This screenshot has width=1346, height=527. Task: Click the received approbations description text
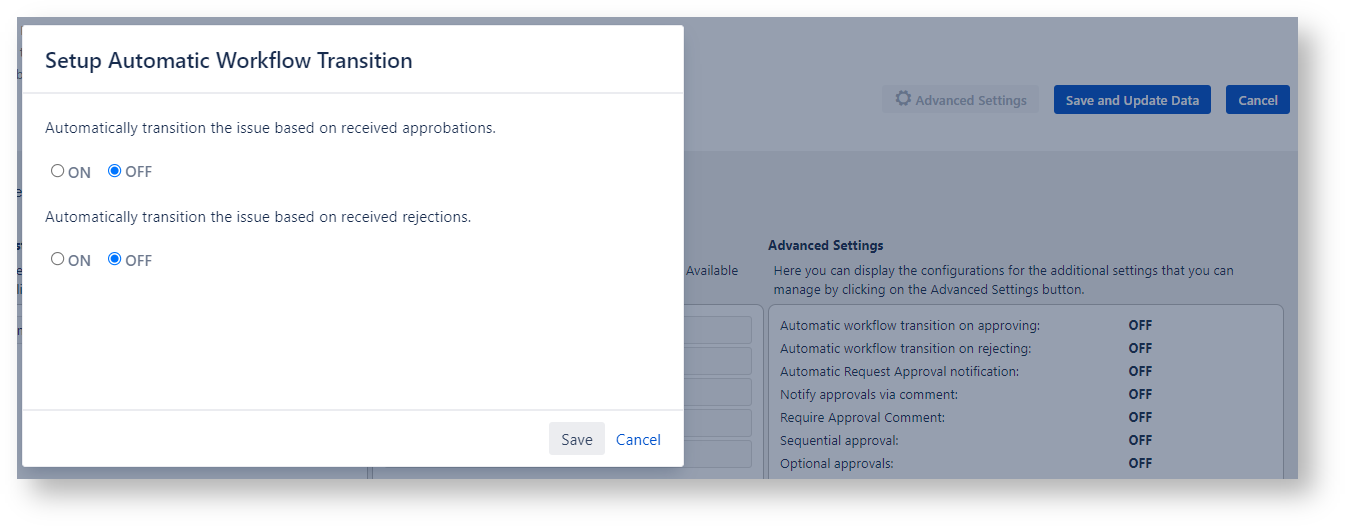pos(270,128)
